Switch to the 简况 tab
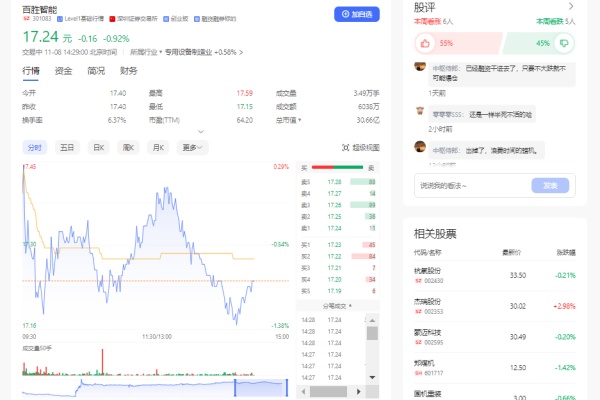 click(96, 71)
